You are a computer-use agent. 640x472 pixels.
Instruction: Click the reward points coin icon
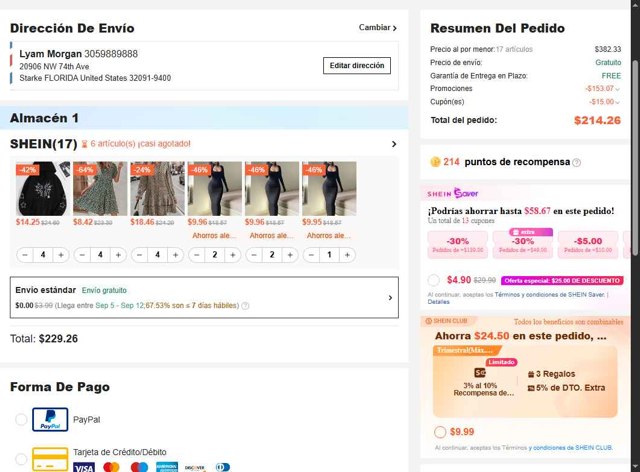pos(435,162)
